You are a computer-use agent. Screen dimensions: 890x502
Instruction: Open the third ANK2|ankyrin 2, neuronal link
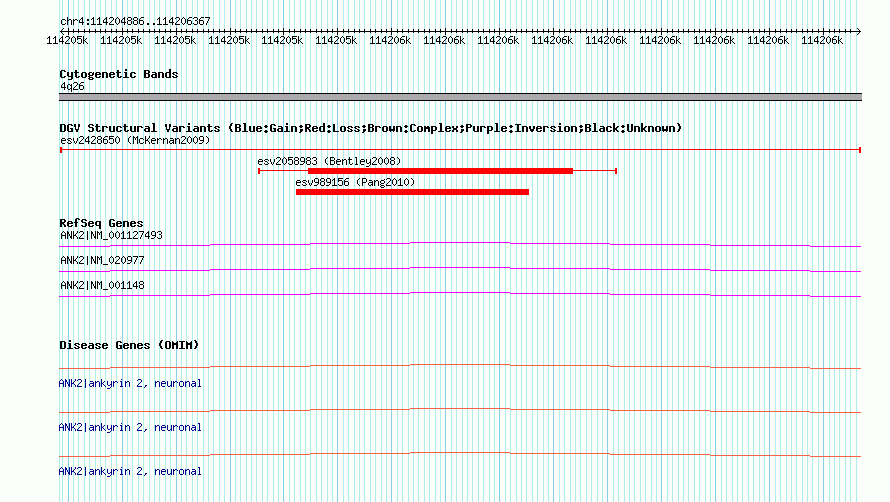click(130, 471)
